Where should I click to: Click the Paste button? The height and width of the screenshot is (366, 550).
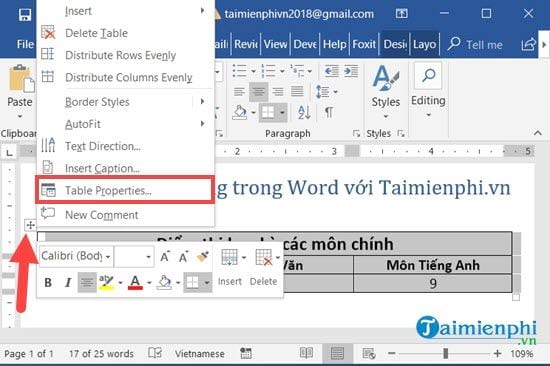(20, 91)
